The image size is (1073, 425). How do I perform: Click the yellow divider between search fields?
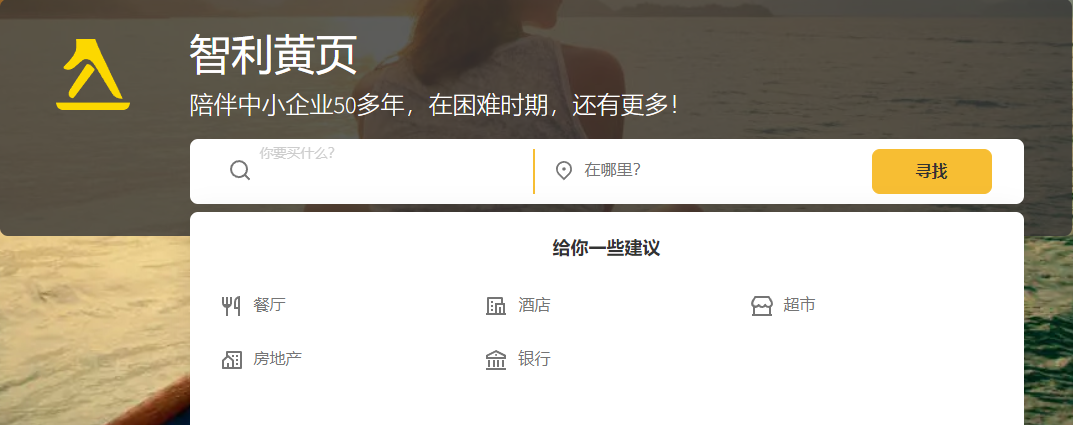[x=534, y=171]
